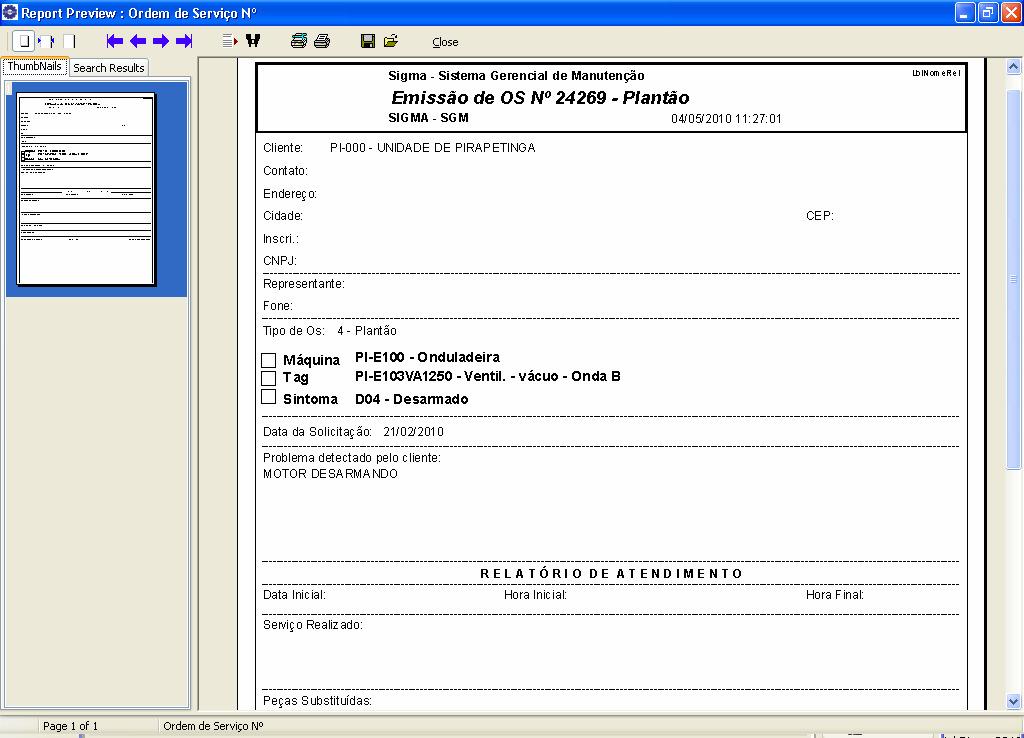The image size is (1024, 738).
Task: Click 'PI-E103VA1250 - Ventil. - vácuo - Onda B'
Action: click(488, 376)
